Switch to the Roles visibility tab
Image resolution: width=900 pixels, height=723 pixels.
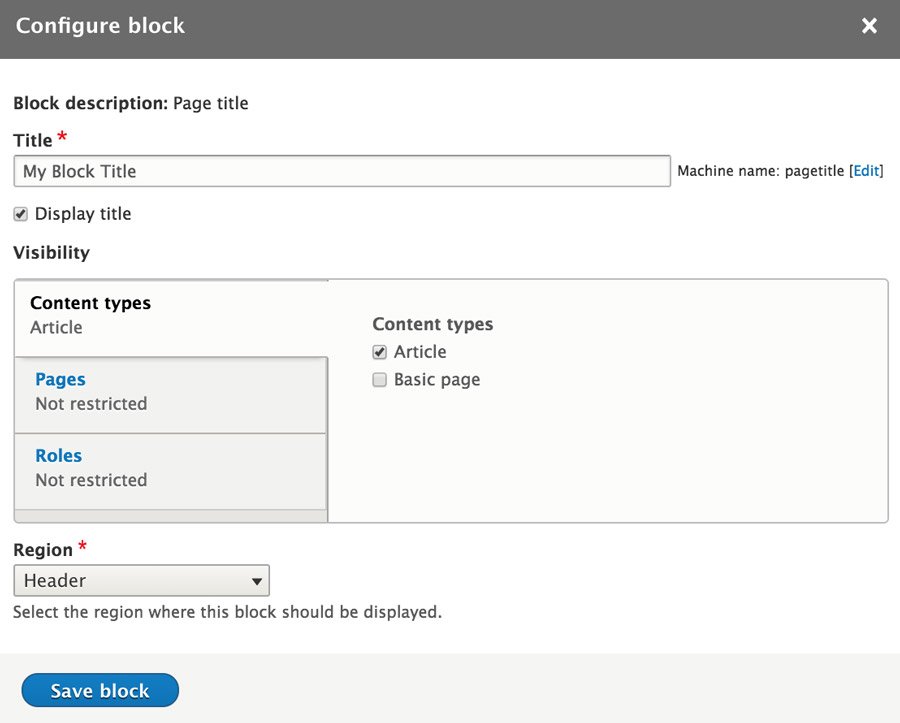click(58, 455)
